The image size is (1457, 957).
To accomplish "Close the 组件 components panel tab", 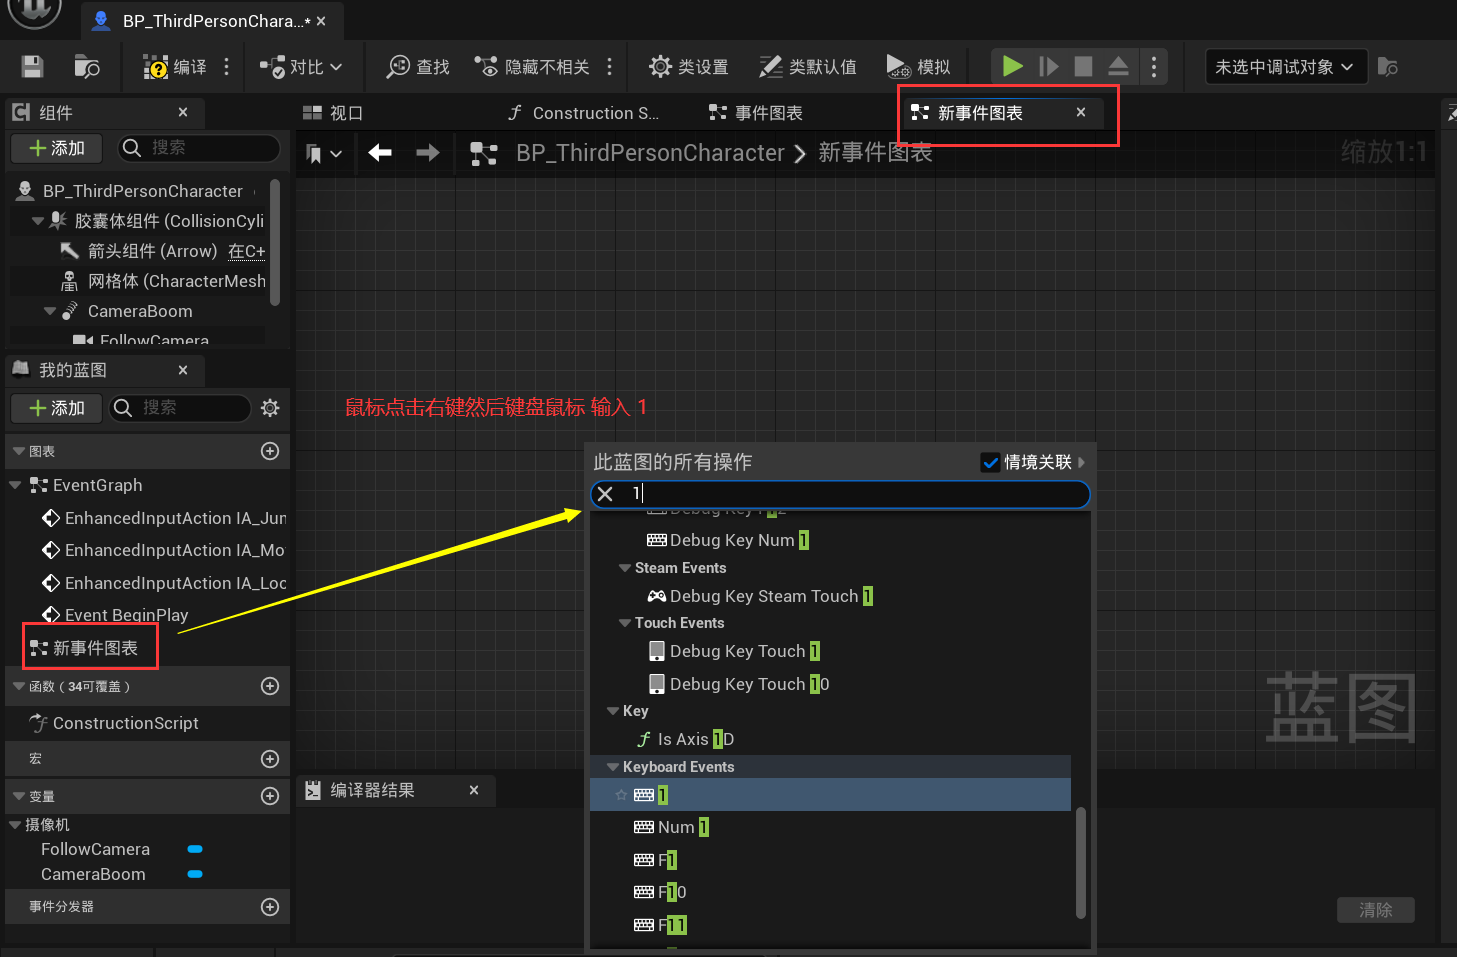I will [x=183, y=112].
